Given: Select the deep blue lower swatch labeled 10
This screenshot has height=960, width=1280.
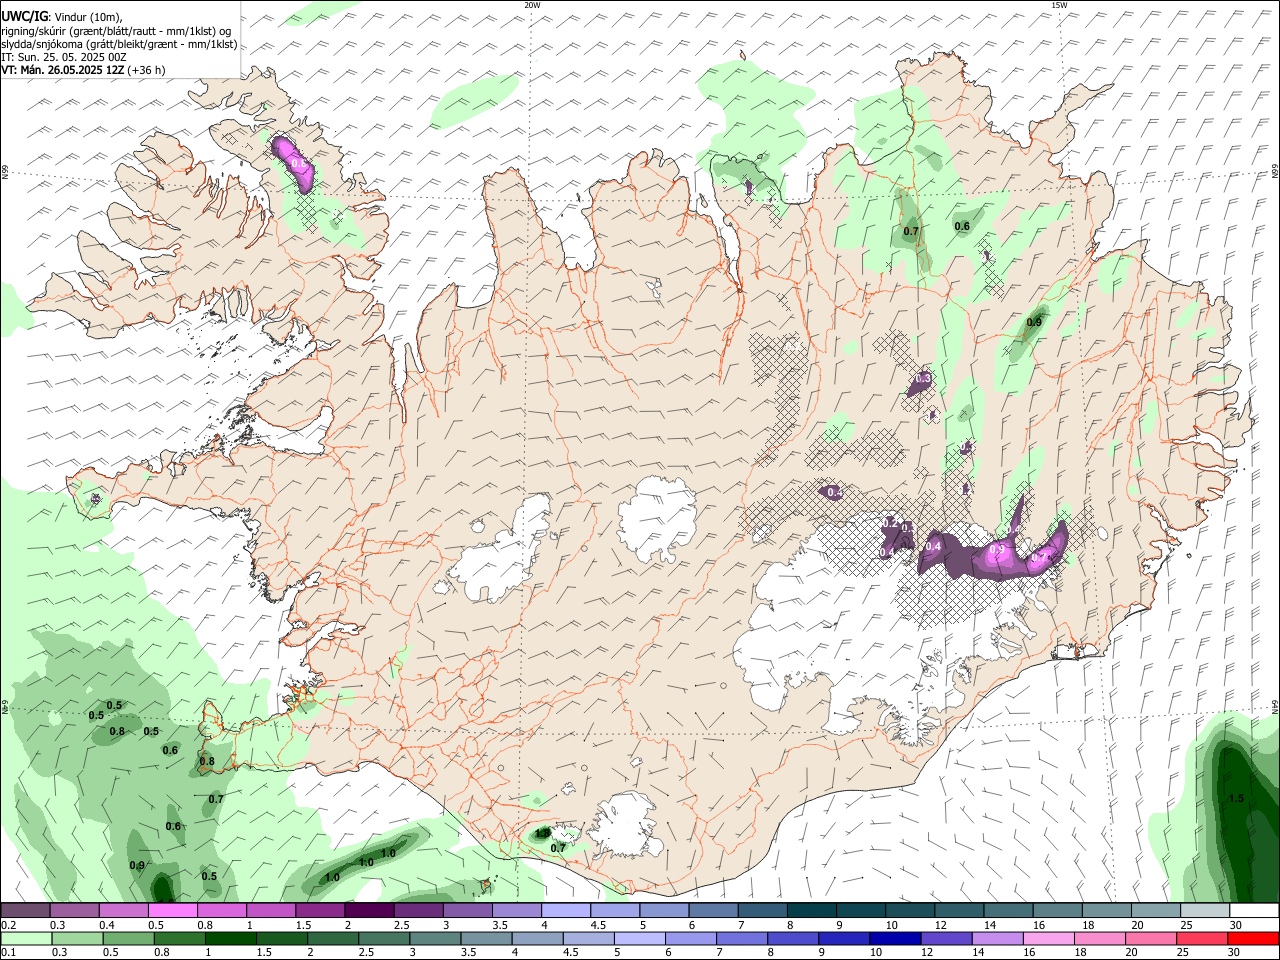Looking at the screenshot, I should pos(896,938).
